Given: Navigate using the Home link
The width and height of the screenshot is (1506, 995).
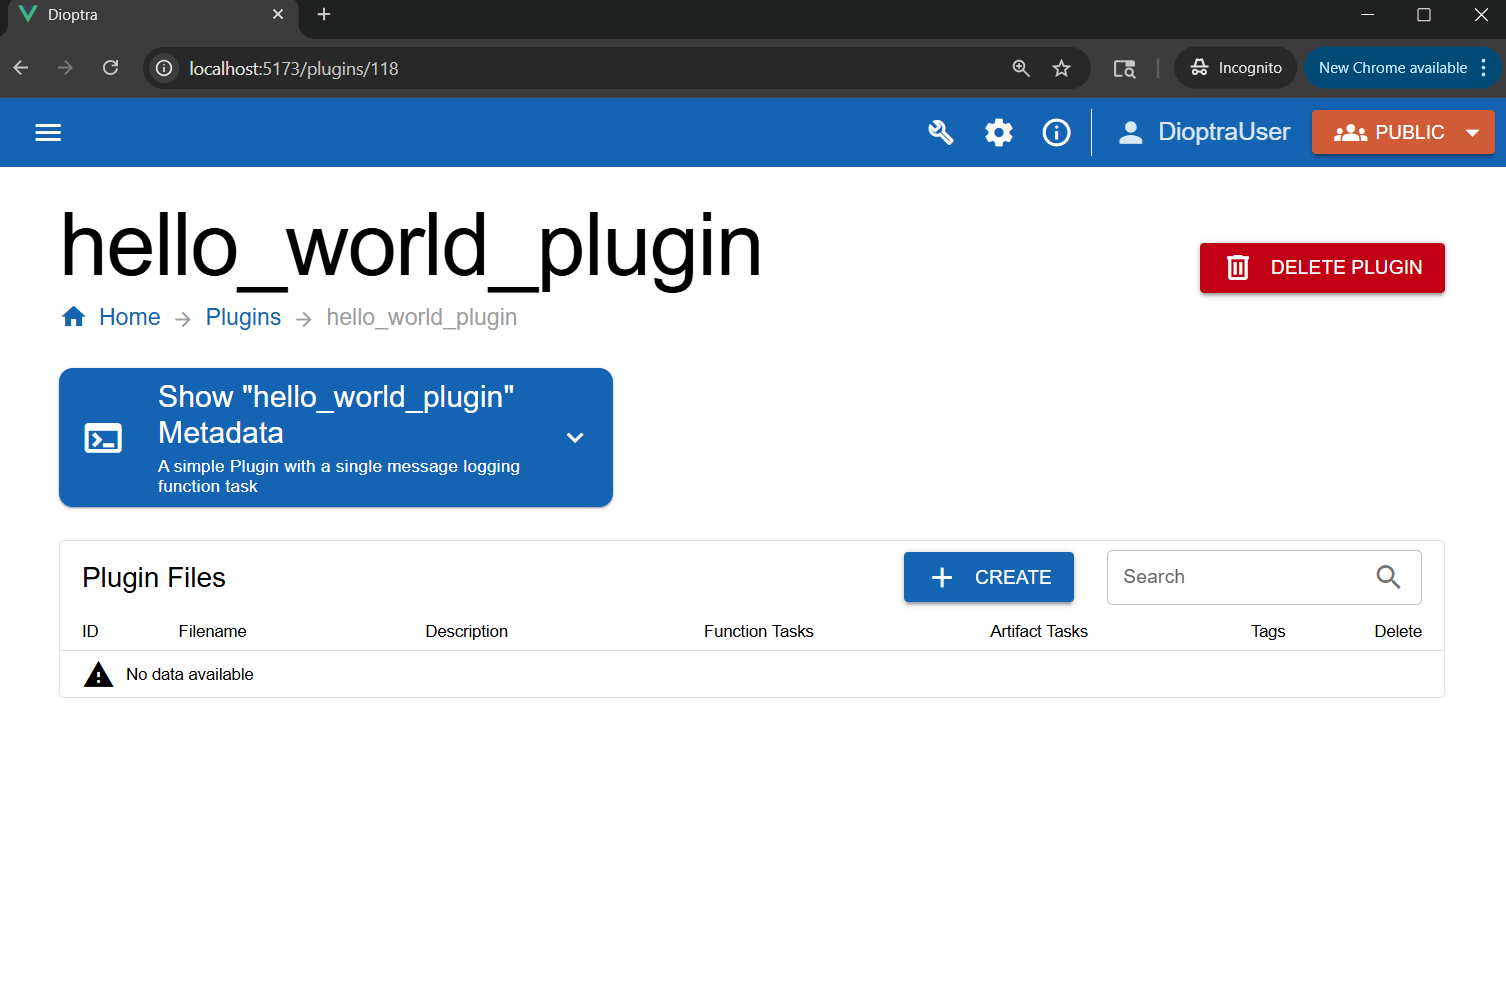Looking at the screenshot, I should (x=129, y=317).
